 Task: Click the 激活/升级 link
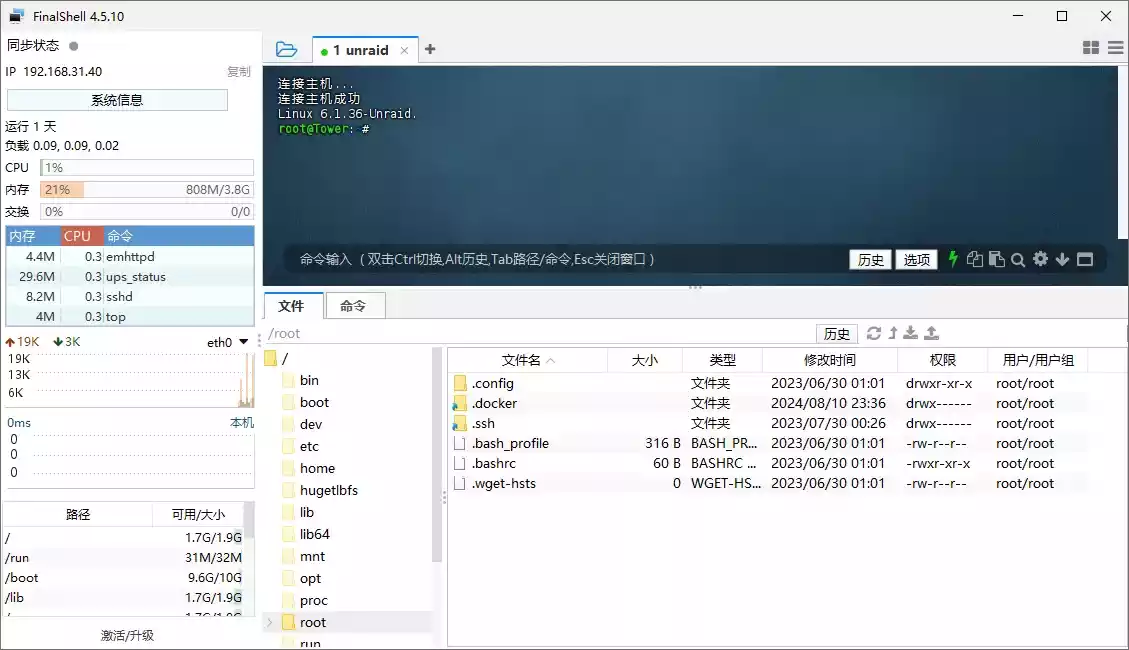coord(127,636)
